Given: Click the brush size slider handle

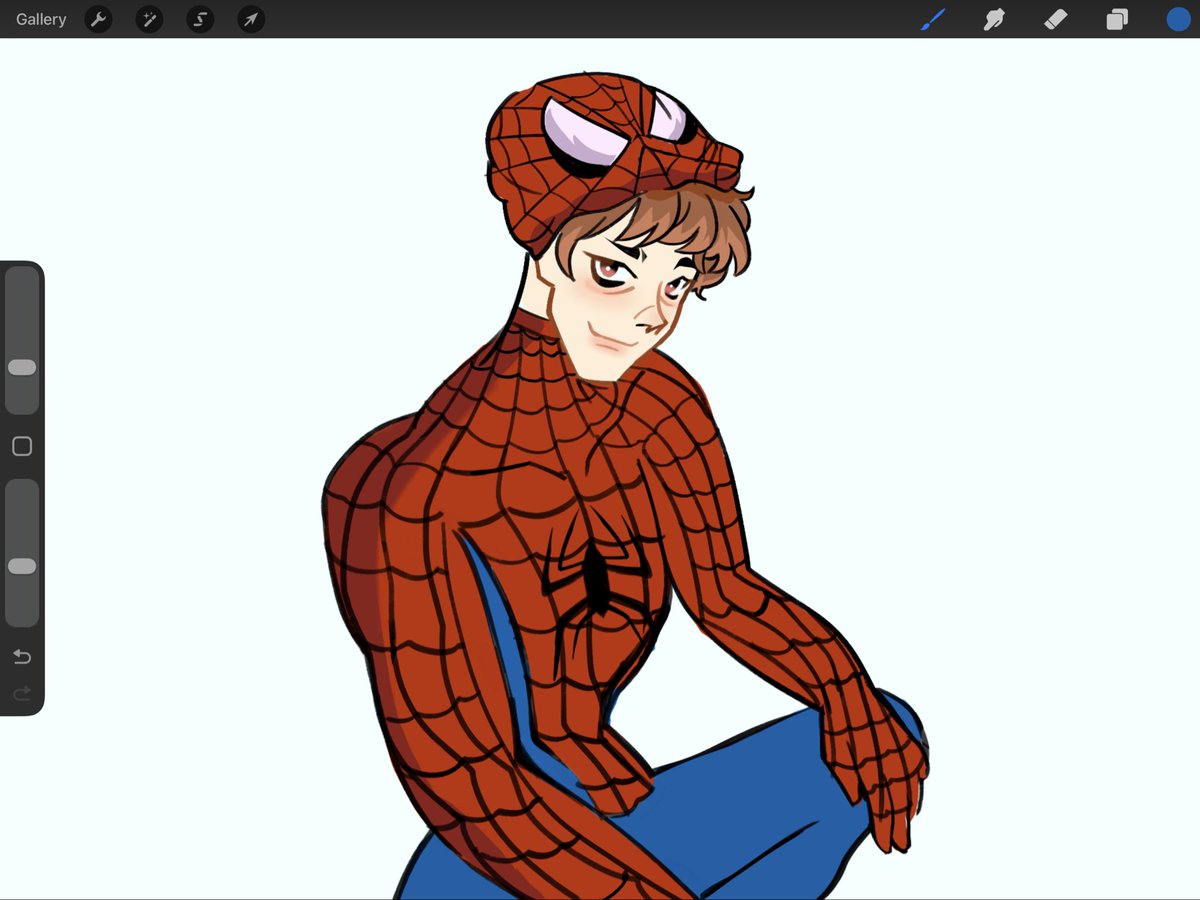Looking at the screenshot, I should (x=22, y=367).
